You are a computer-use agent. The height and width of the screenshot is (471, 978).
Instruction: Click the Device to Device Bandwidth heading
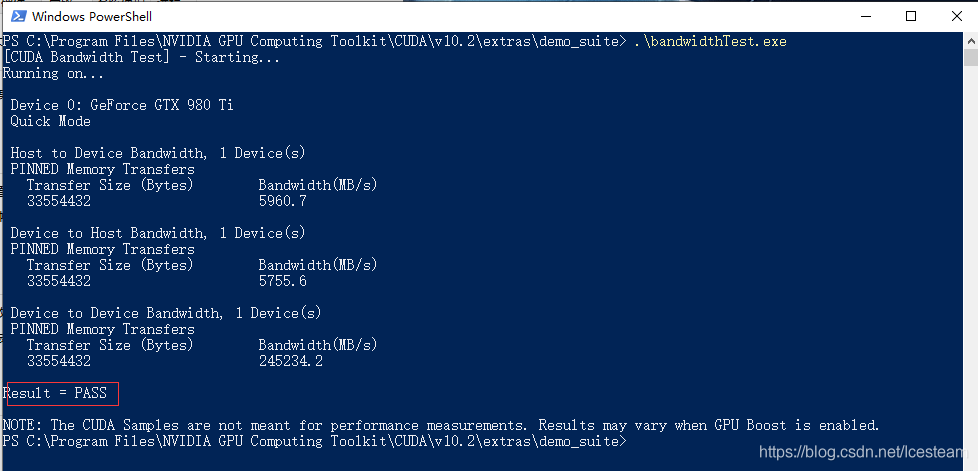(x=165, y=313)
